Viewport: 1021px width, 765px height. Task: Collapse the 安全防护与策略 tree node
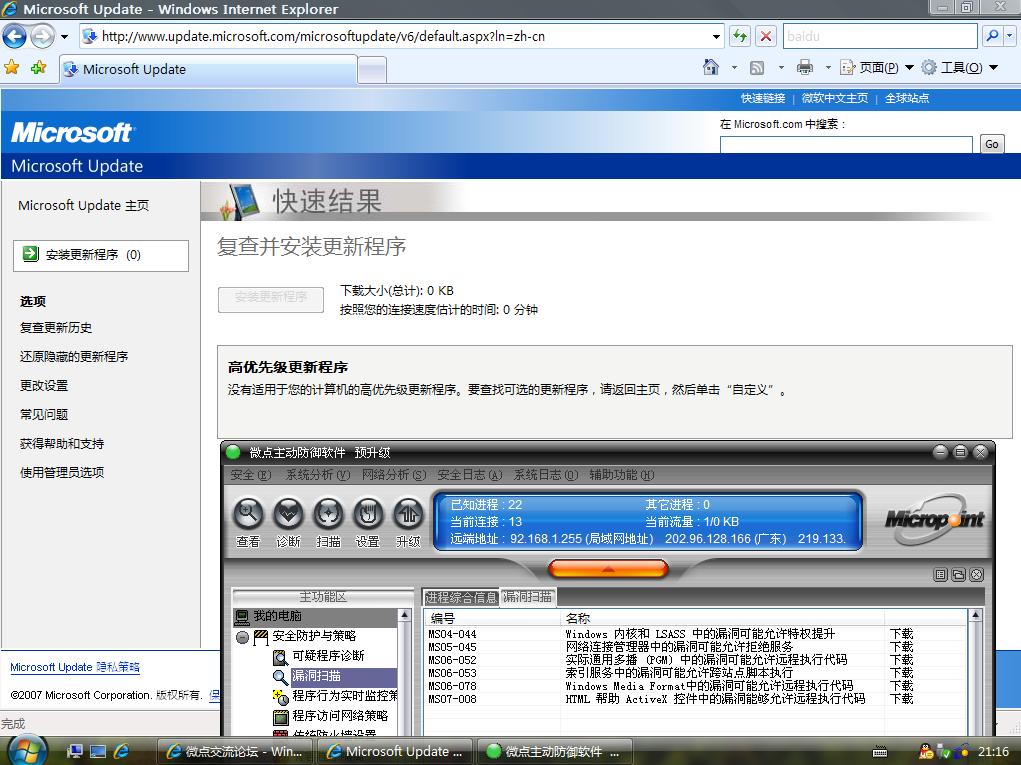coord(242,637)
